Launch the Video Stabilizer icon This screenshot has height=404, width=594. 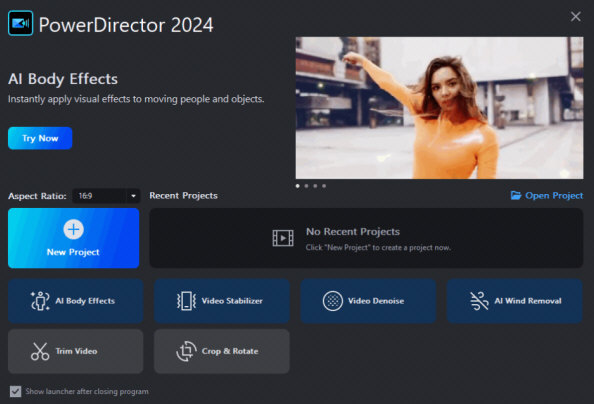186,301
